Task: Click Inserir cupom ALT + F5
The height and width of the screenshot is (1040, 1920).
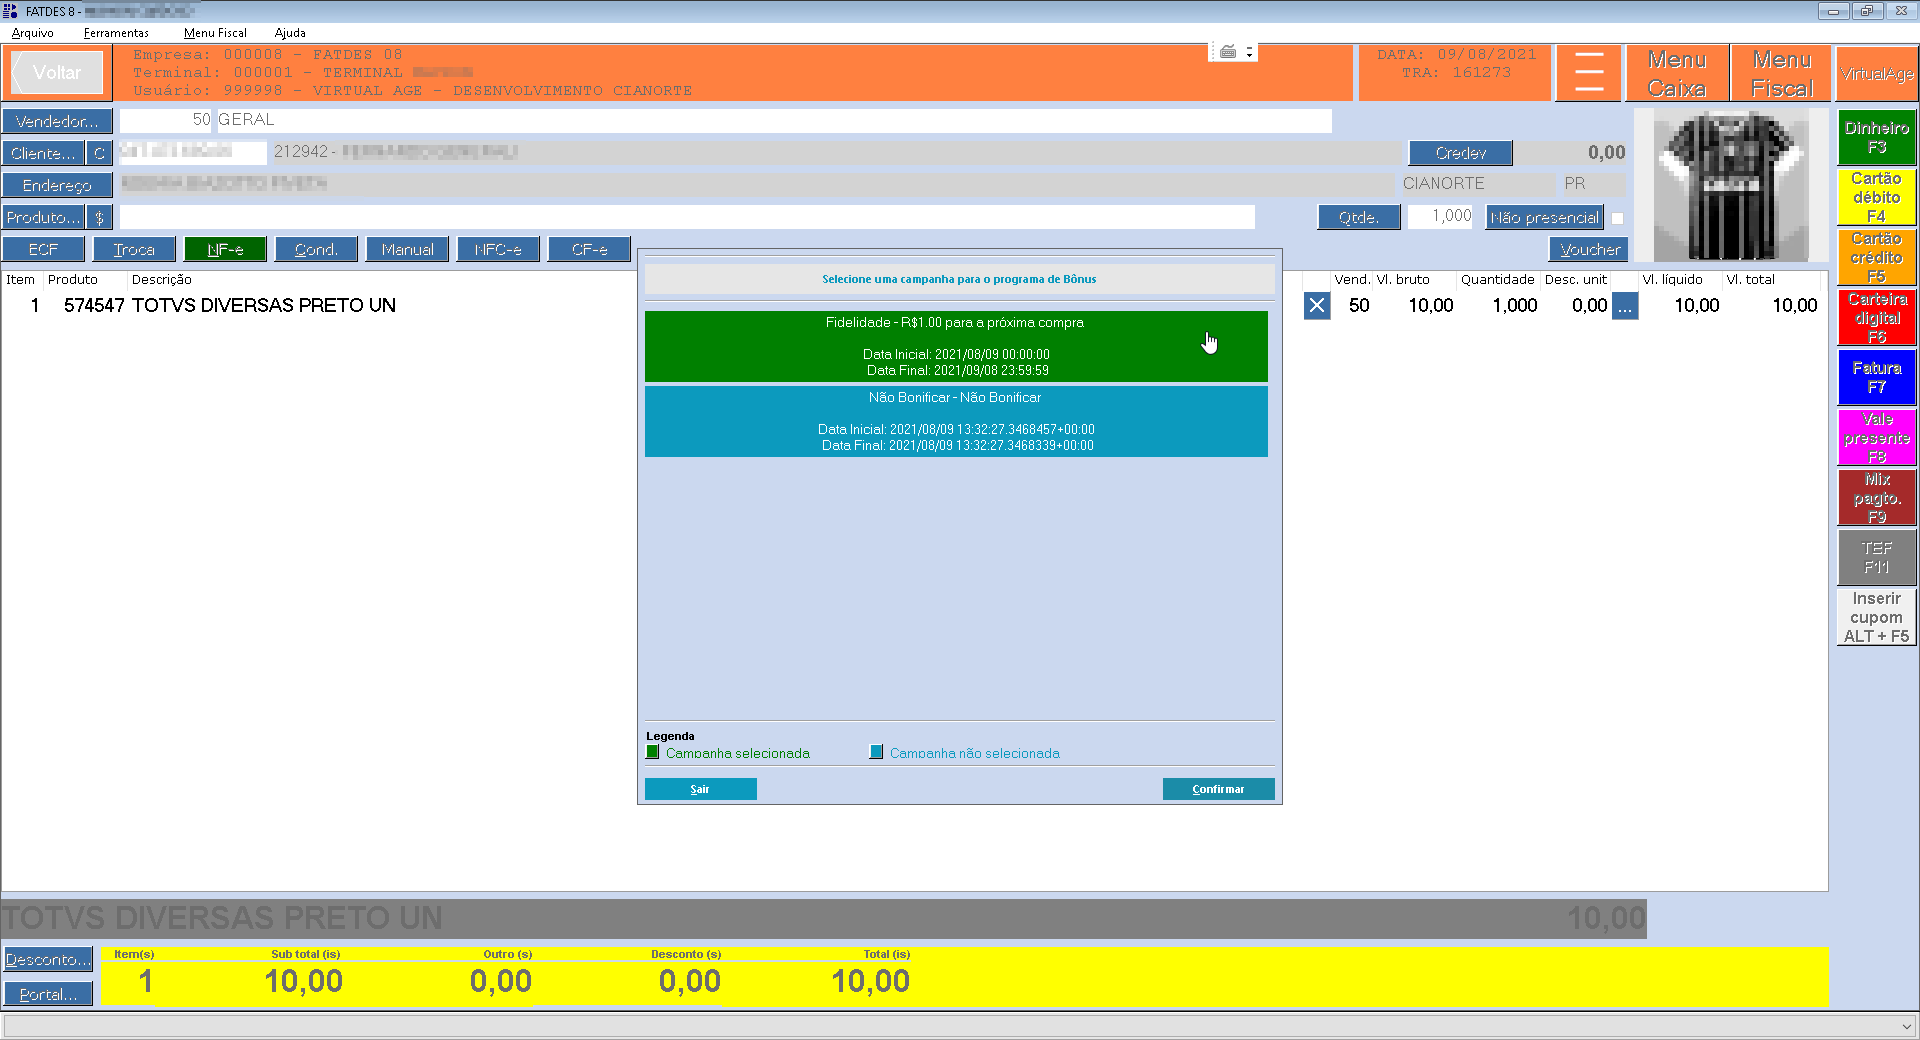Action: pyautogui.click(x=1877, y=617)
